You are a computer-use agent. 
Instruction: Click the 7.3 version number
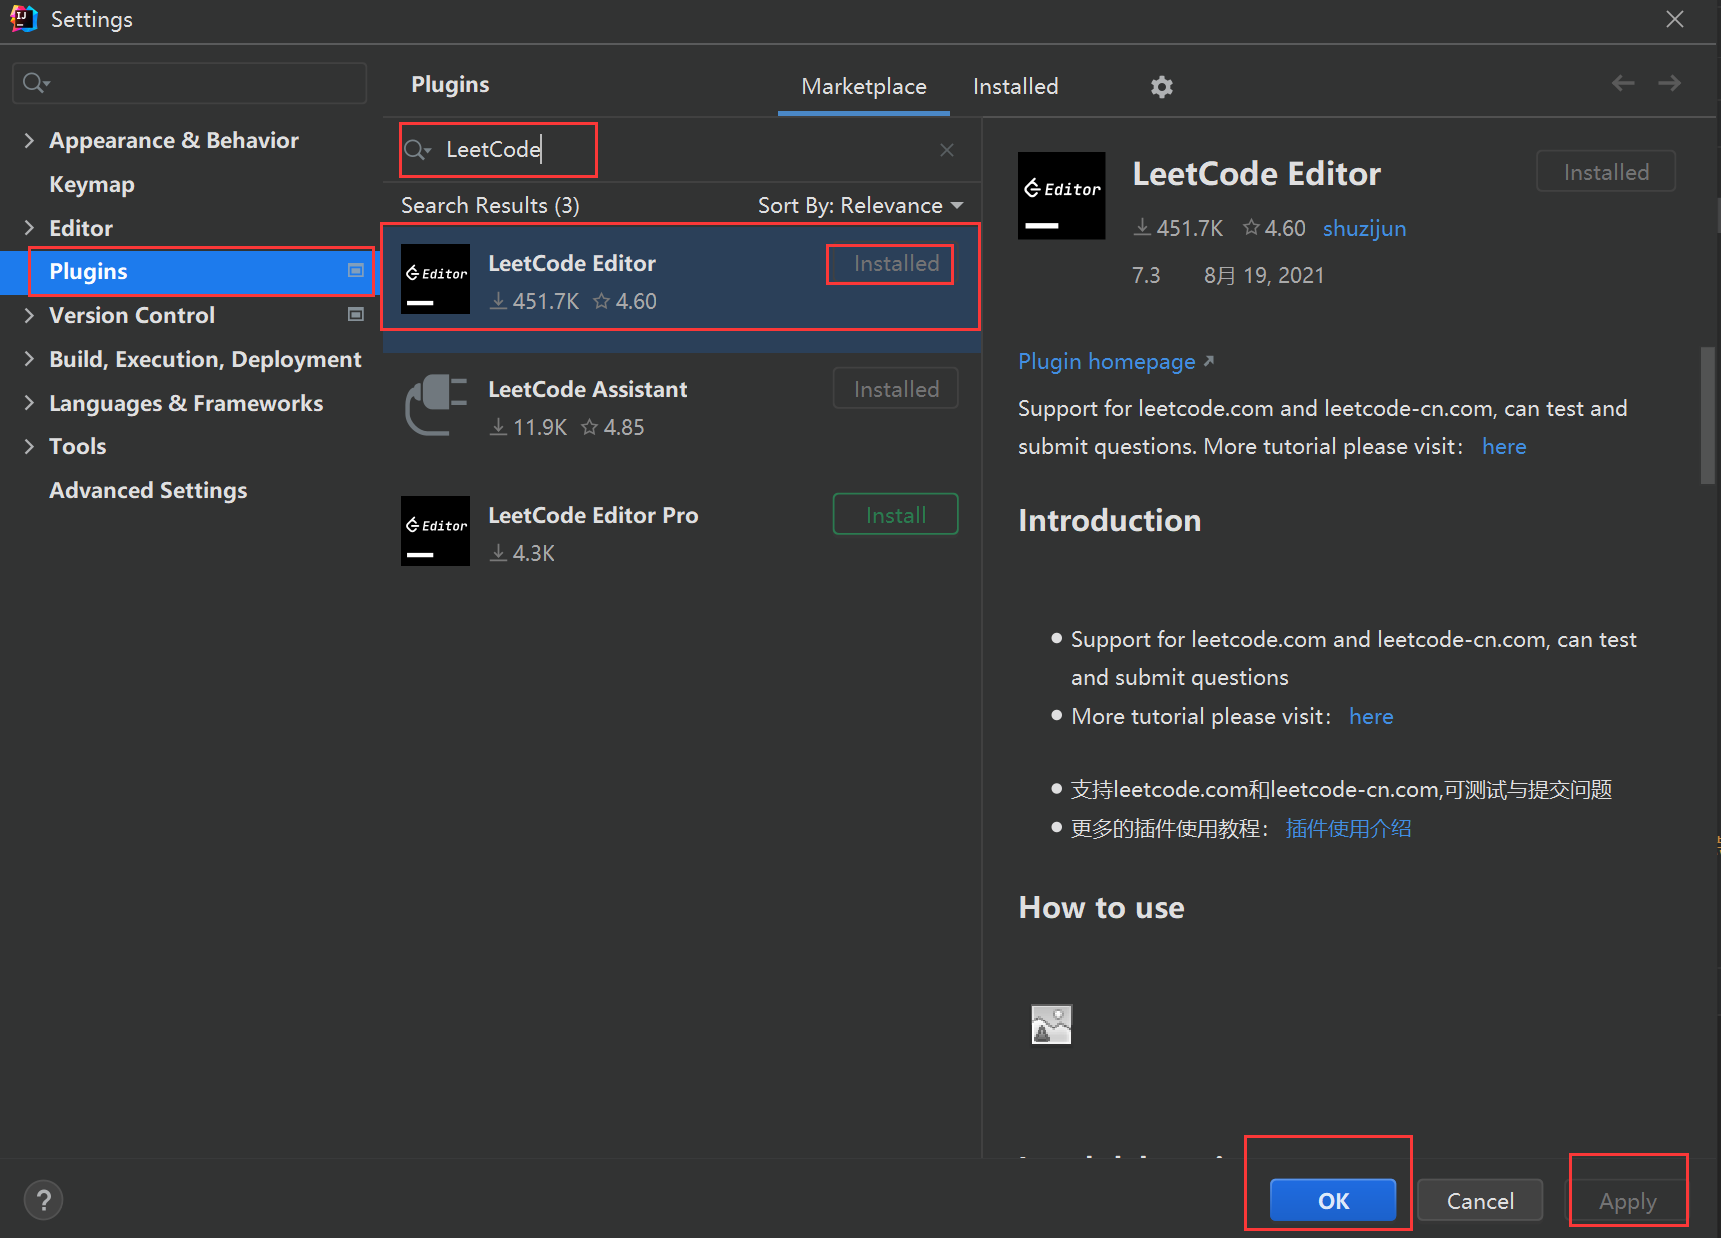point(1146,276)
